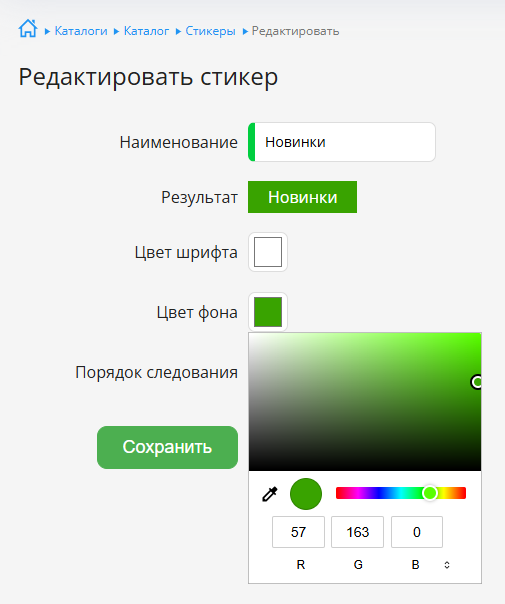Click the B value field
Image resolution: width=505 pixels, height=604 pixels.
click(417, 532)
